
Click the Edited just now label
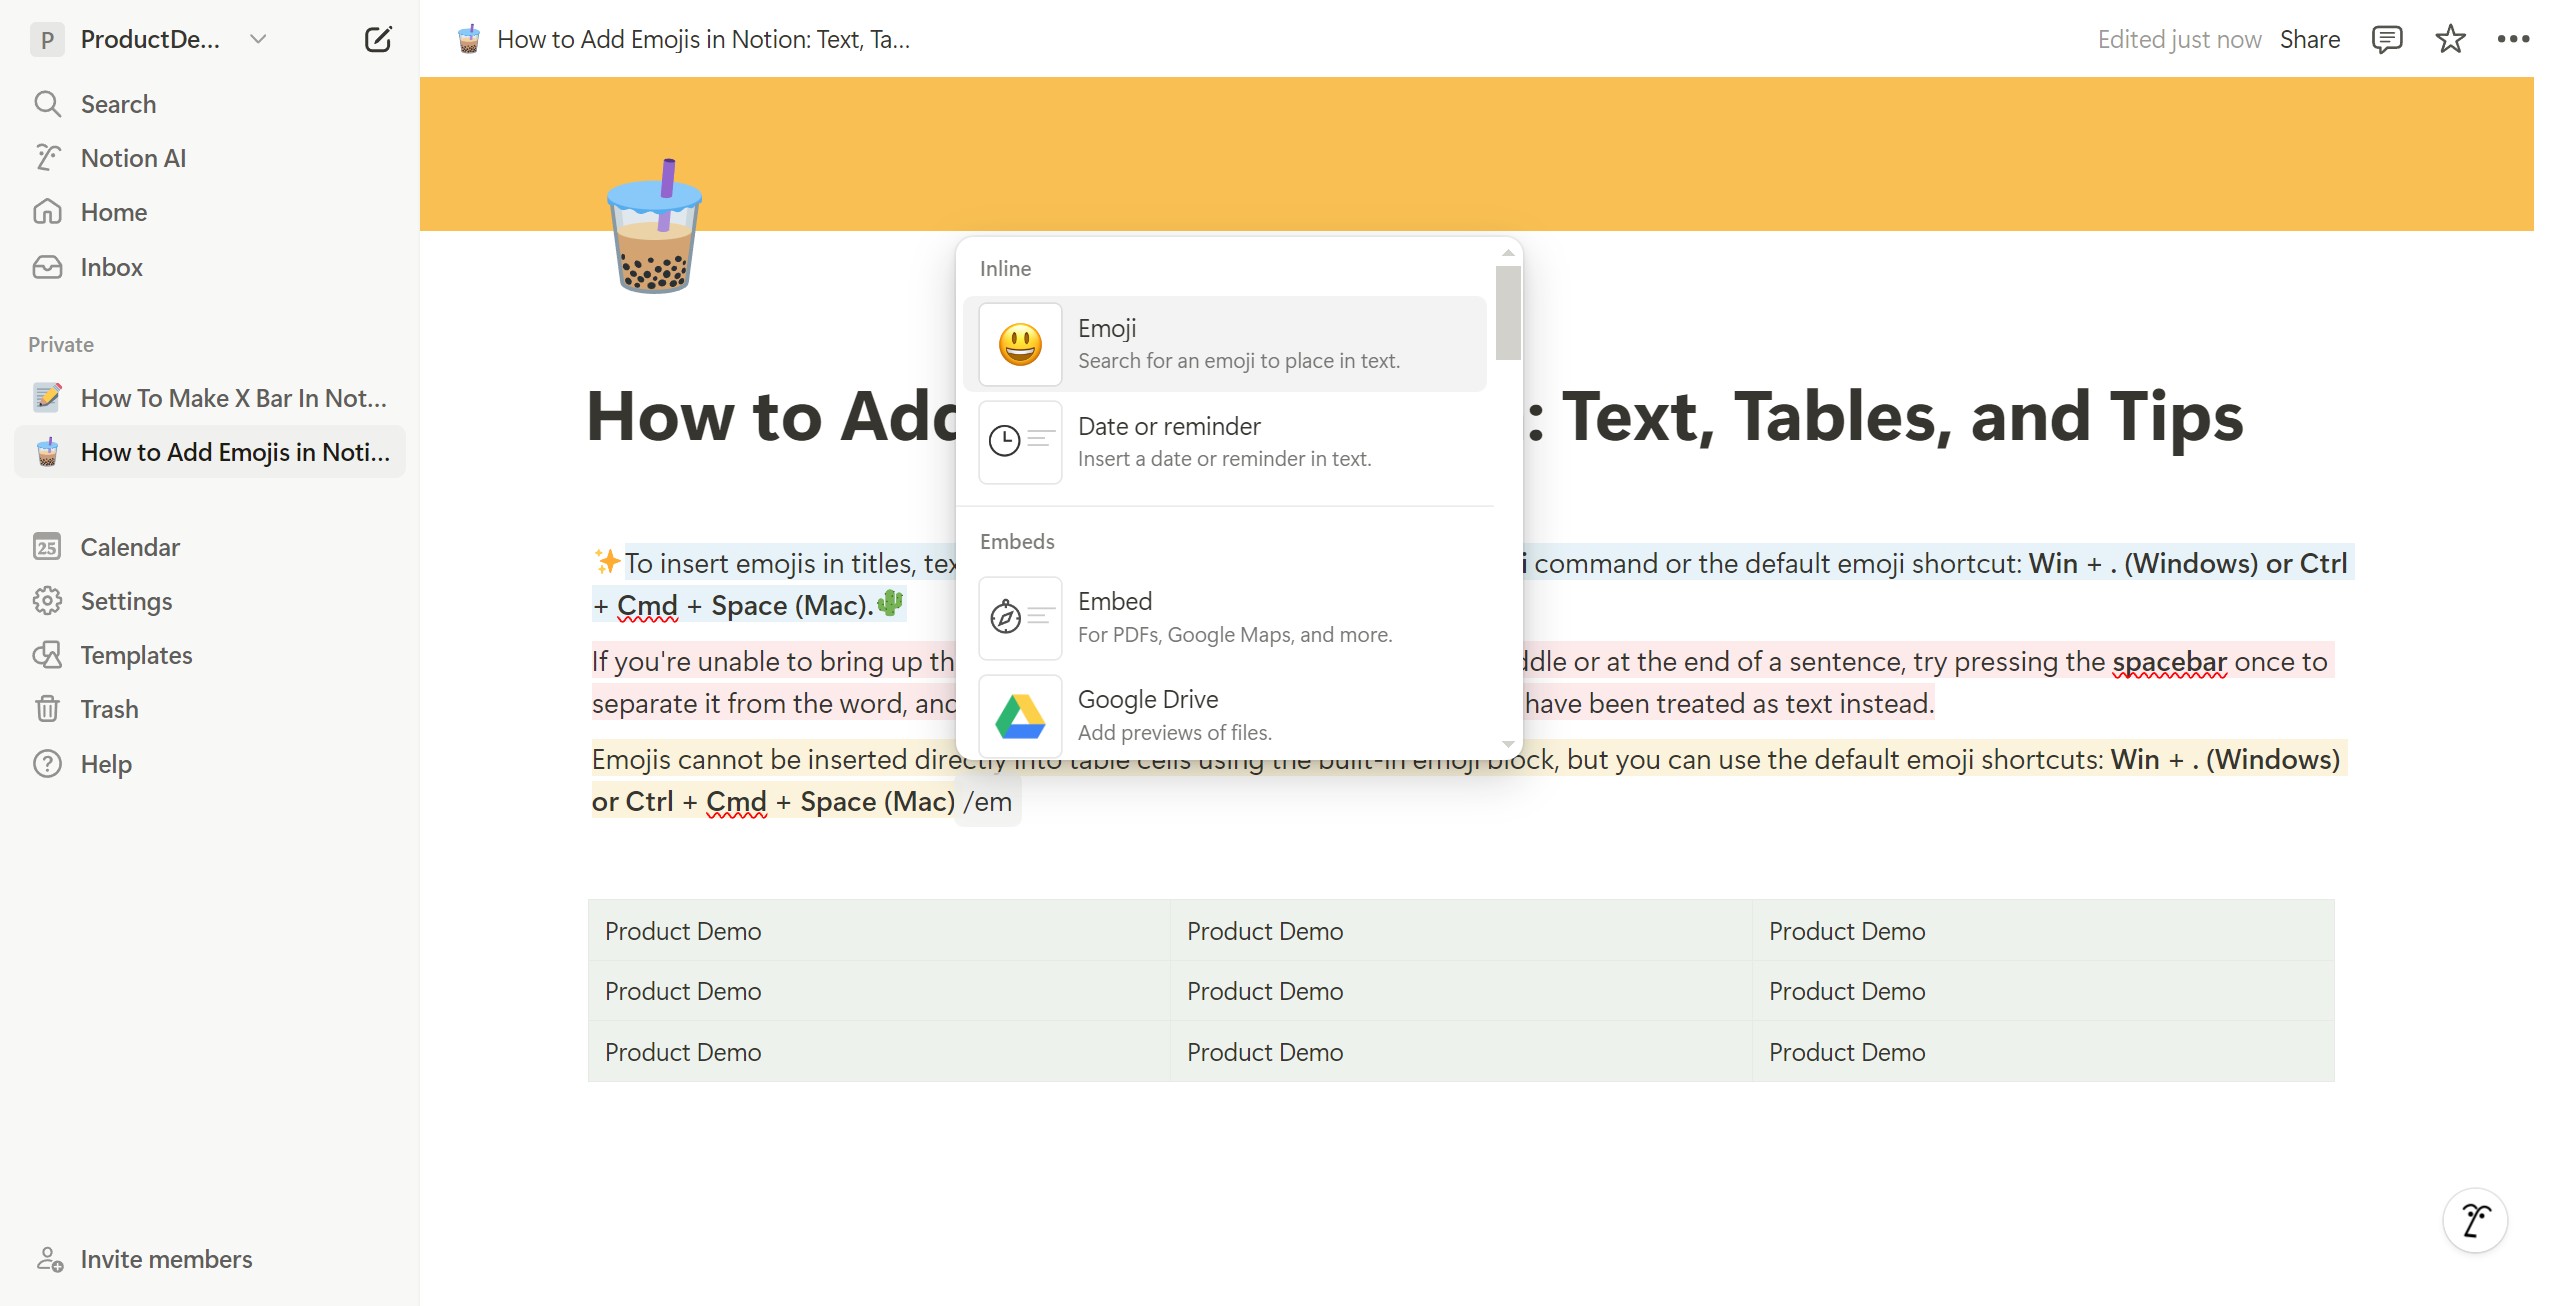coord(2179,39)
